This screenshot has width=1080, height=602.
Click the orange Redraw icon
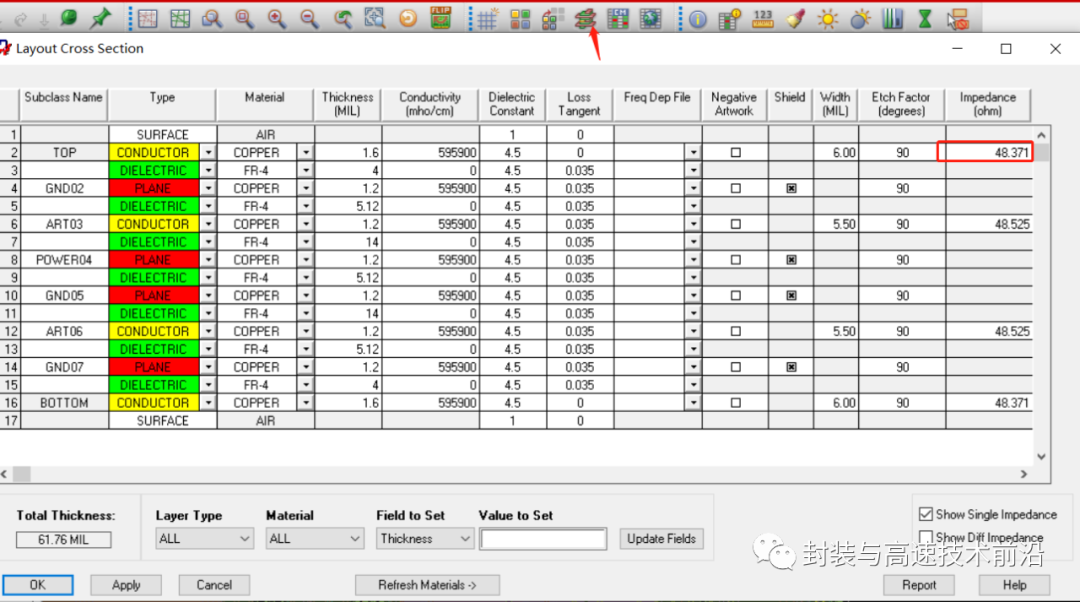click(408, 19)
